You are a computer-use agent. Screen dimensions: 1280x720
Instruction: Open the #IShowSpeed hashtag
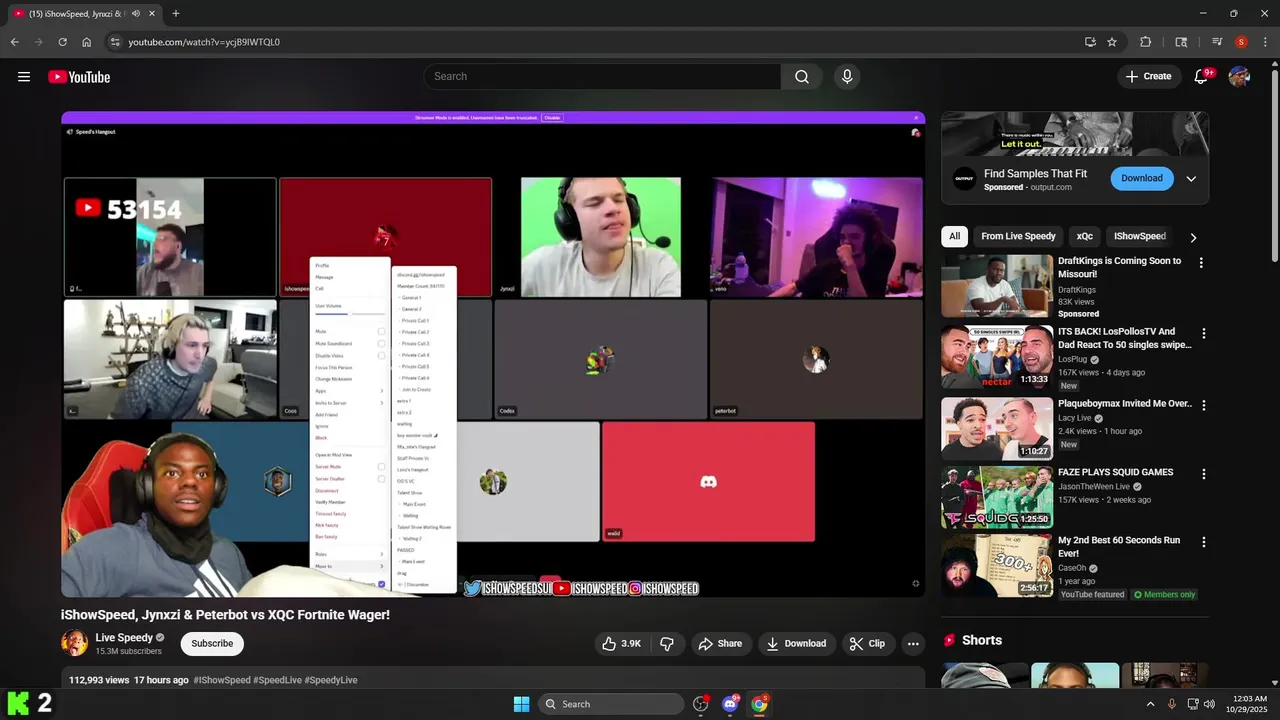[222, 680]
